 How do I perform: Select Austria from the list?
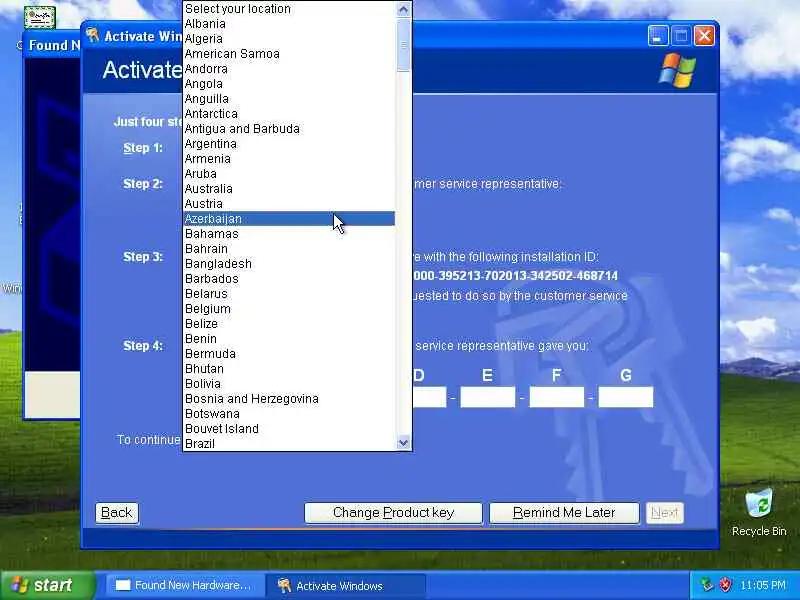click(289, 204)
